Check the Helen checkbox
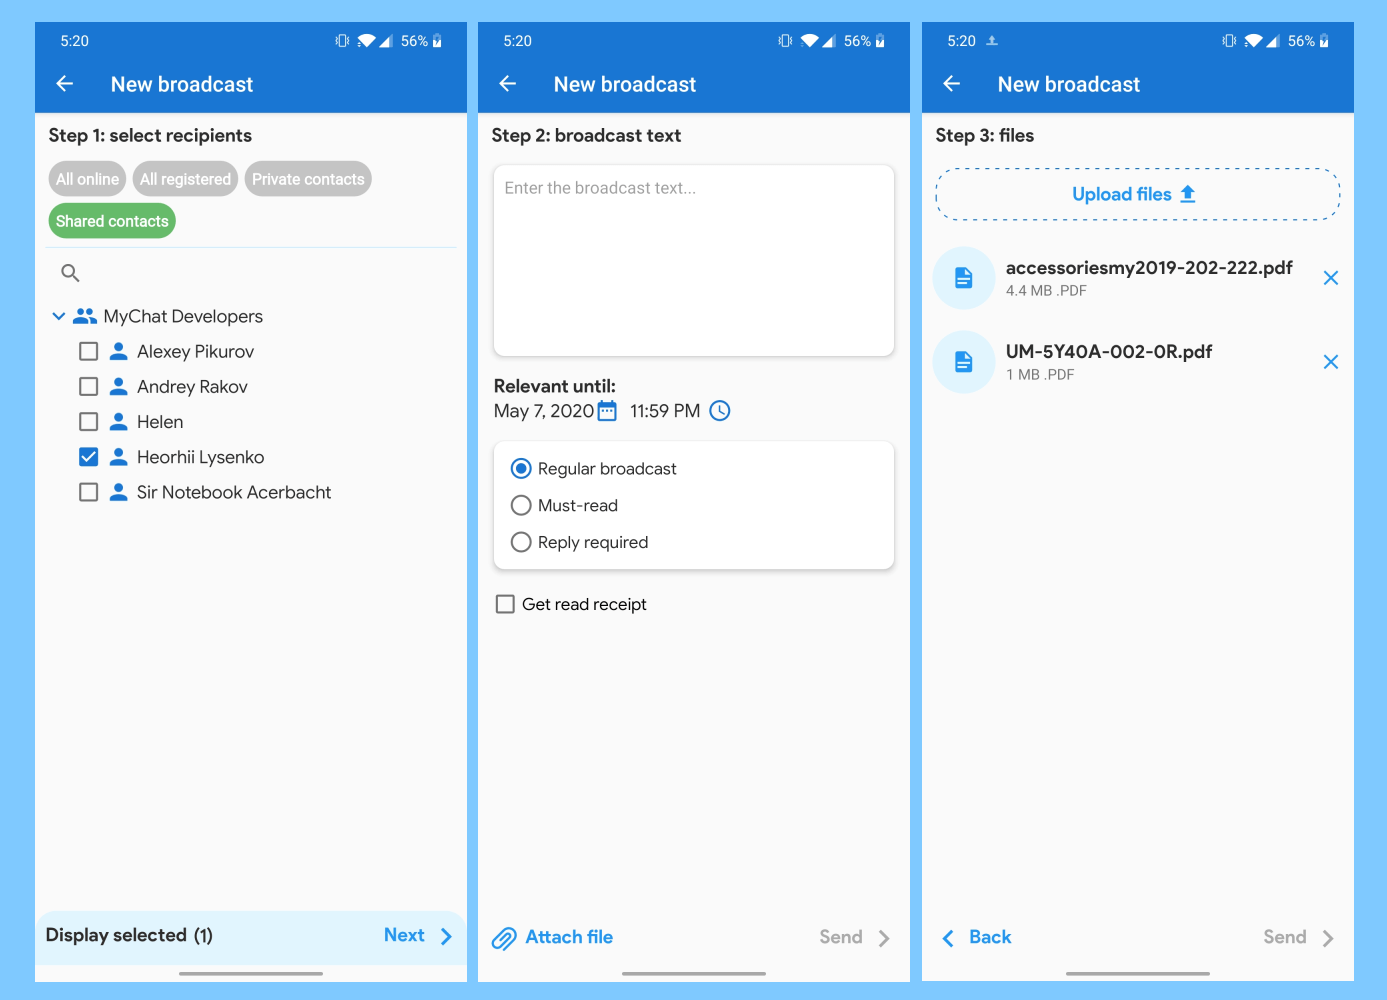The image size is (1387, 1000). (88, 421)
